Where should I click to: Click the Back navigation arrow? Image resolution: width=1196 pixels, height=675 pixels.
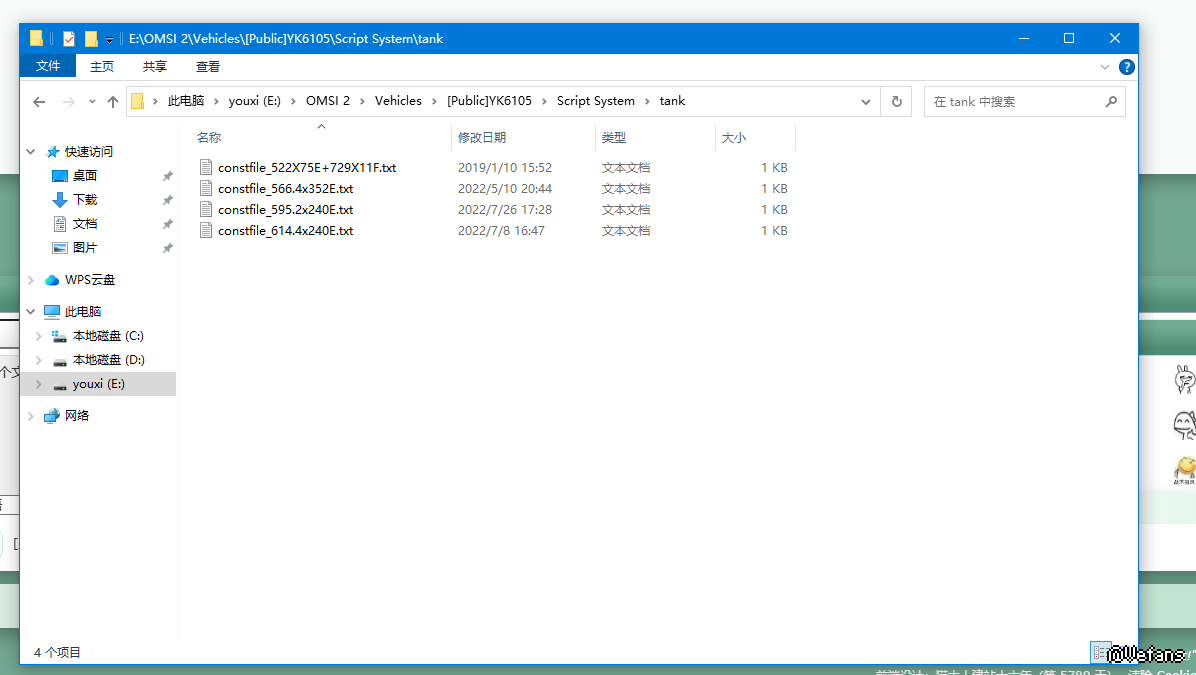[x=39, y=101]
